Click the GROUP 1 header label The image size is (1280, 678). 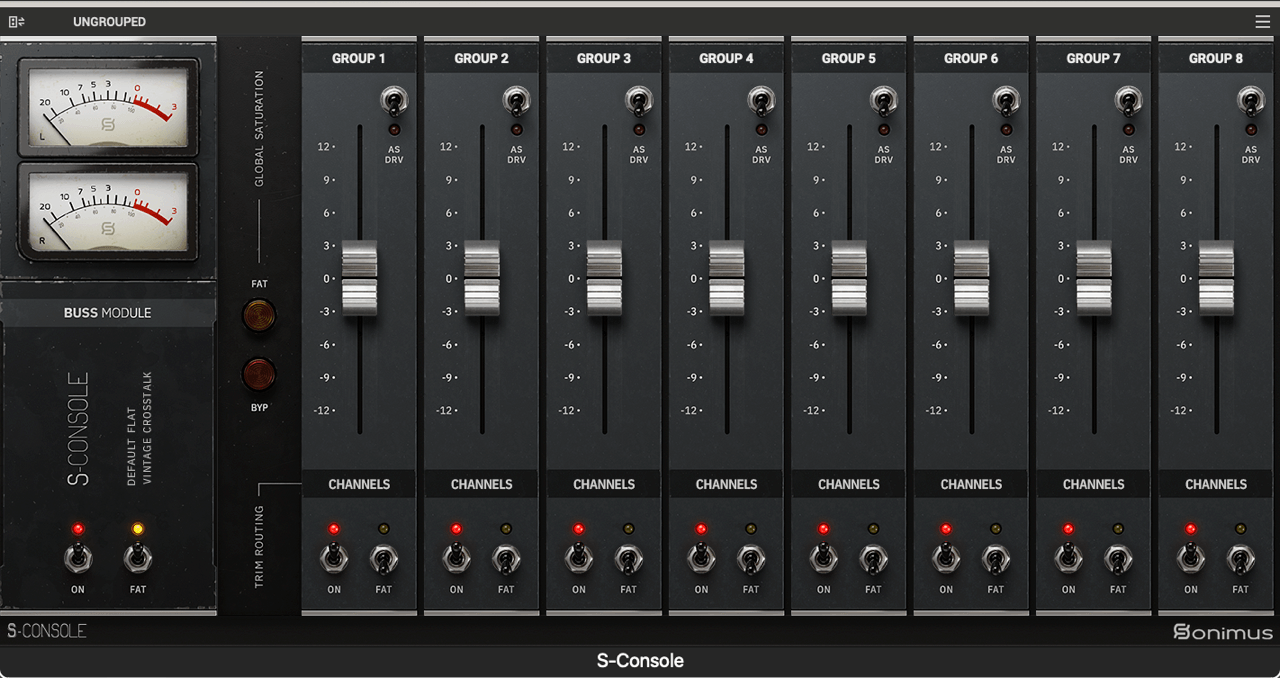click(x=359, y=58)
